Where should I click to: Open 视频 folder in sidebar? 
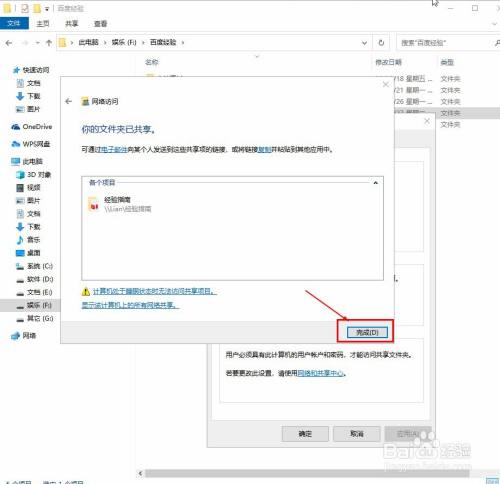[x=28, y=188]
